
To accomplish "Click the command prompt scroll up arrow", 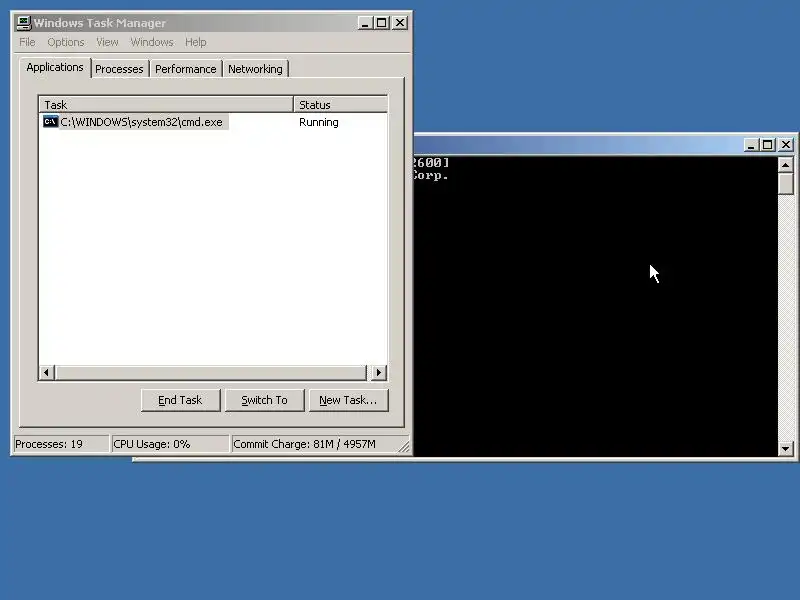I will point(786,165).
